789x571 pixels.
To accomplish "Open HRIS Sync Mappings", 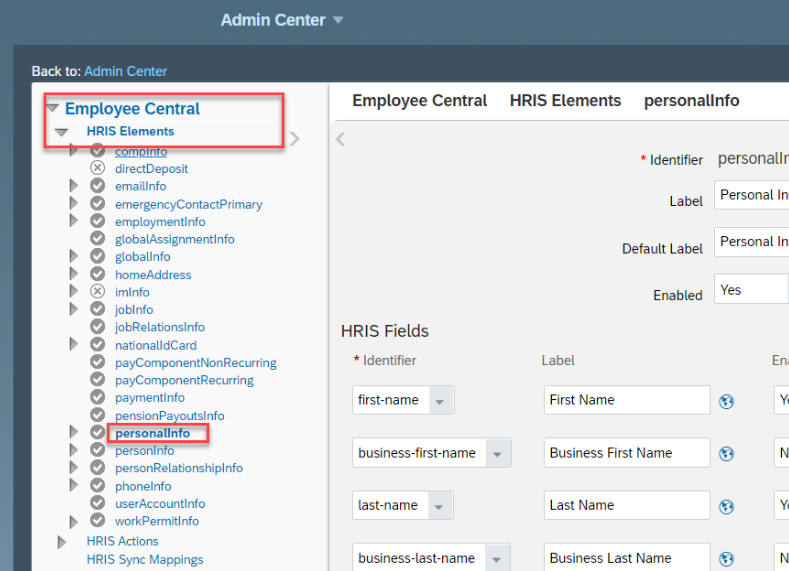I will pos(145,559).
